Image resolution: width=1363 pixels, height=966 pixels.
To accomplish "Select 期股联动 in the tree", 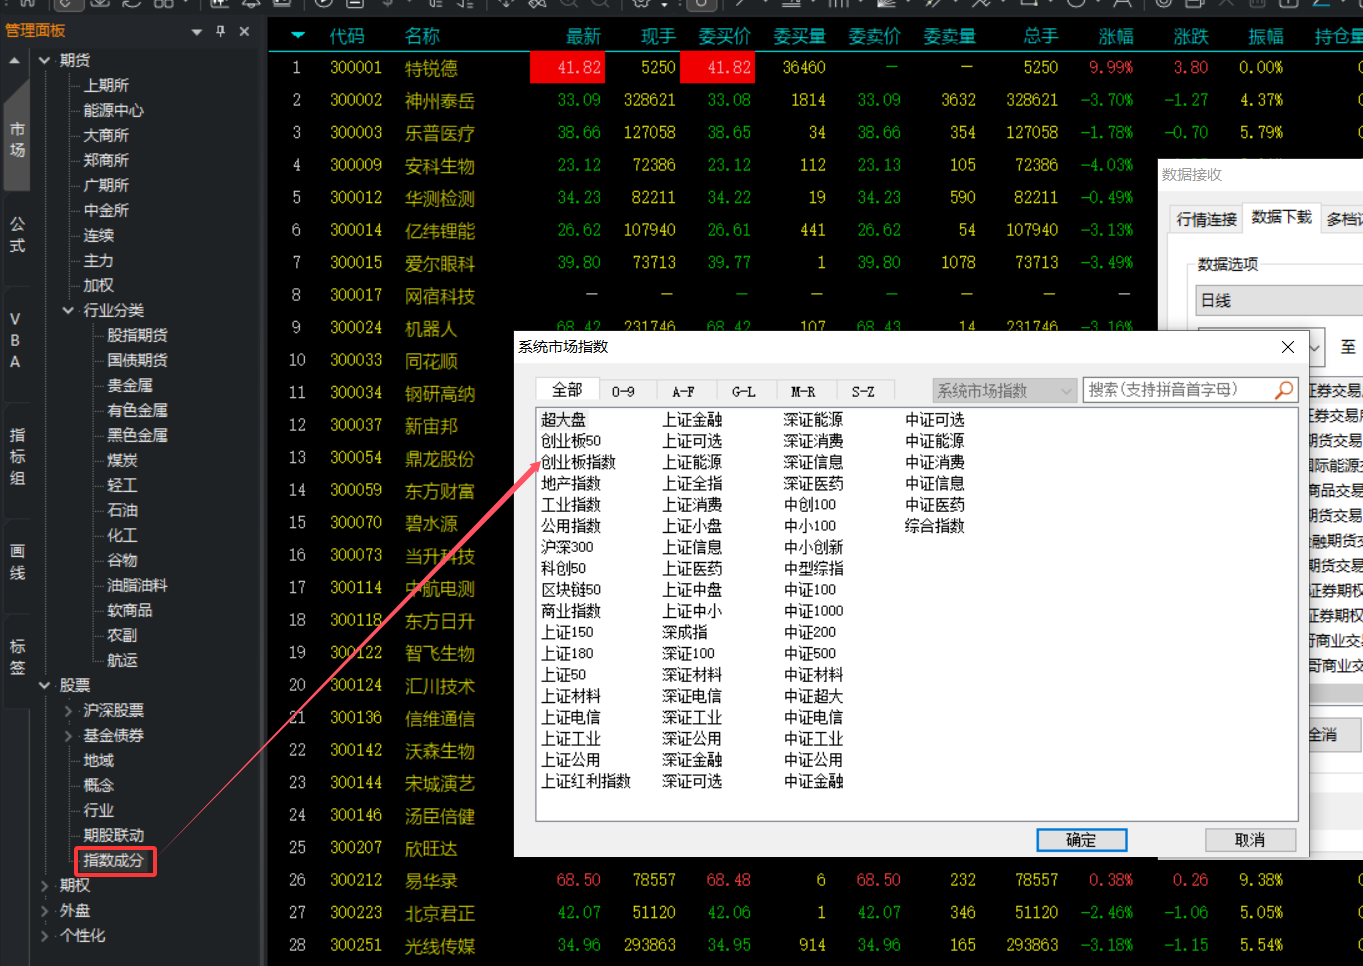I will [113, 835].
